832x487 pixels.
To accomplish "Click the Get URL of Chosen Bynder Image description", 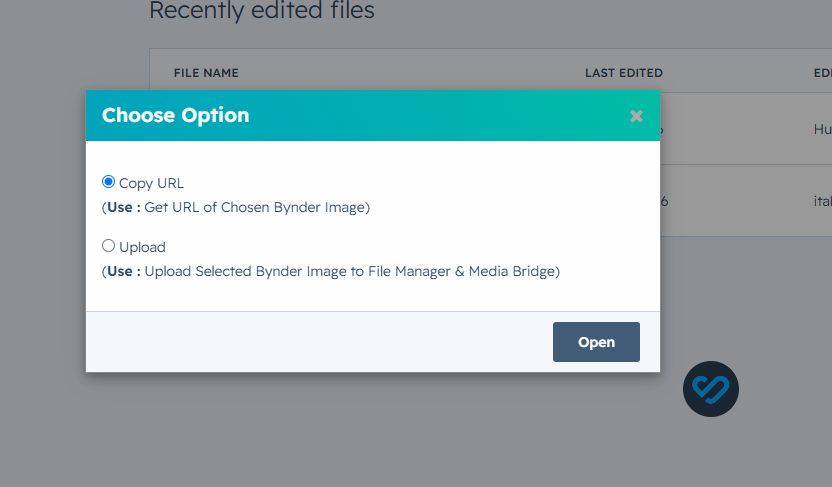I will (257, 207).
